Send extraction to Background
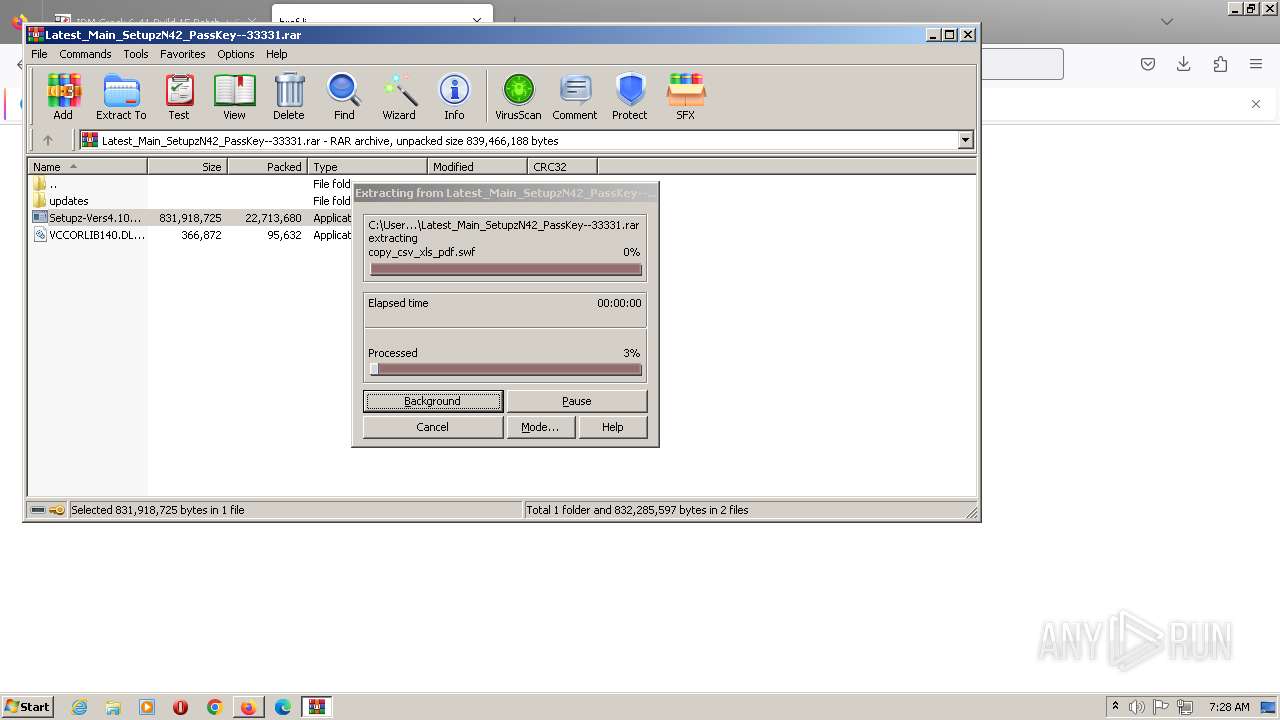The image size is (1280, 720). pyautogui.click(x=433, y=401)
